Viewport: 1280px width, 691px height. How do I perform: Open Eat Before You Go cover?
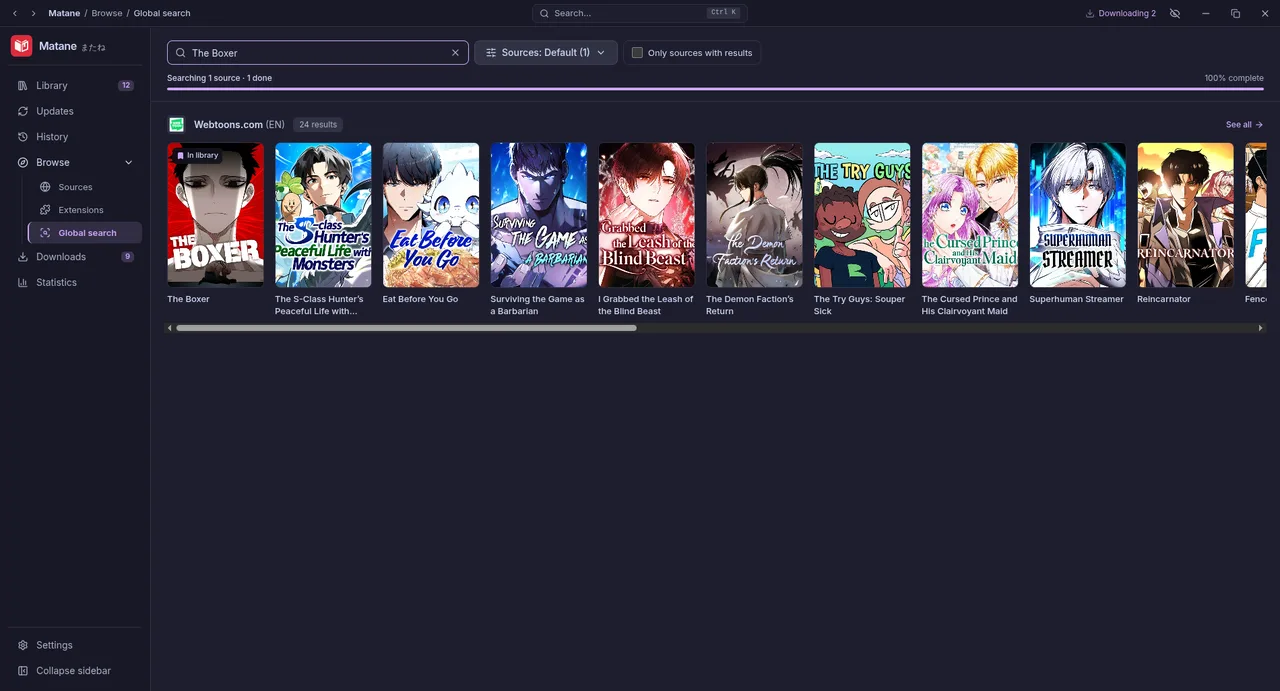tap(431, 215)
